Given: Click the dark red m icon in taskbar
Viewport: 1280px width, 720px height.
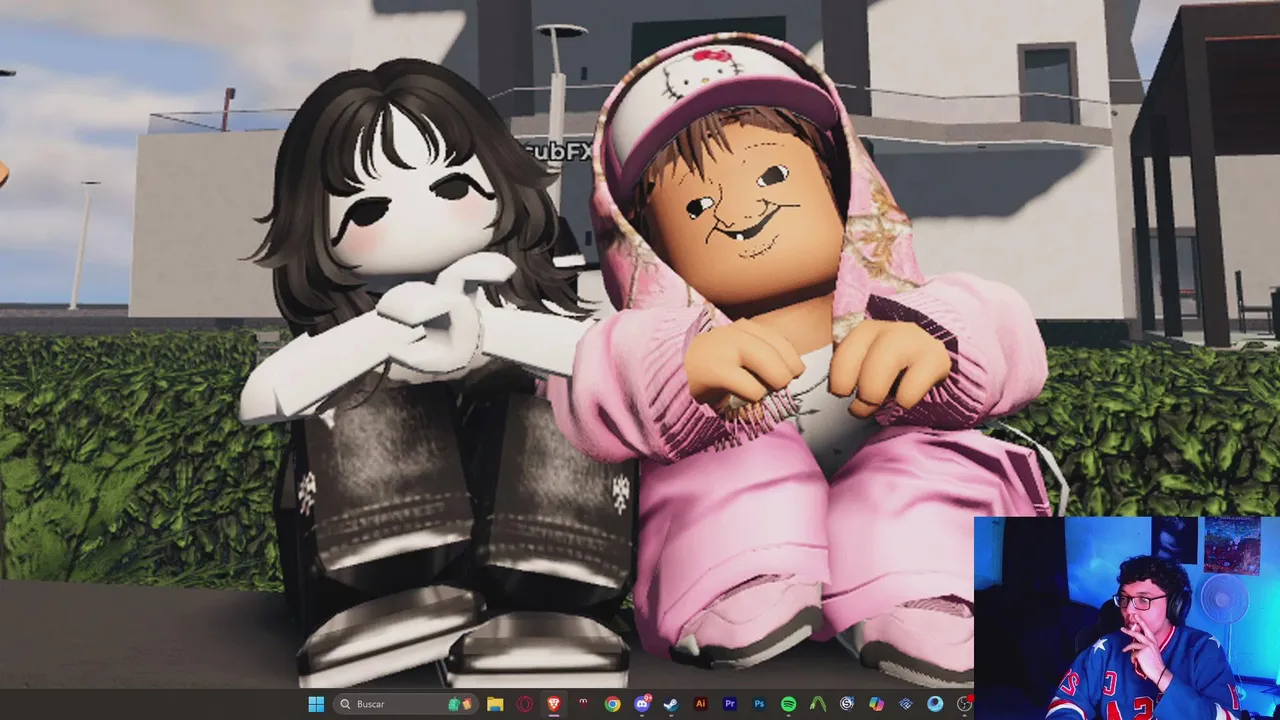Looking at the screenshot, I should coord(583,704).
